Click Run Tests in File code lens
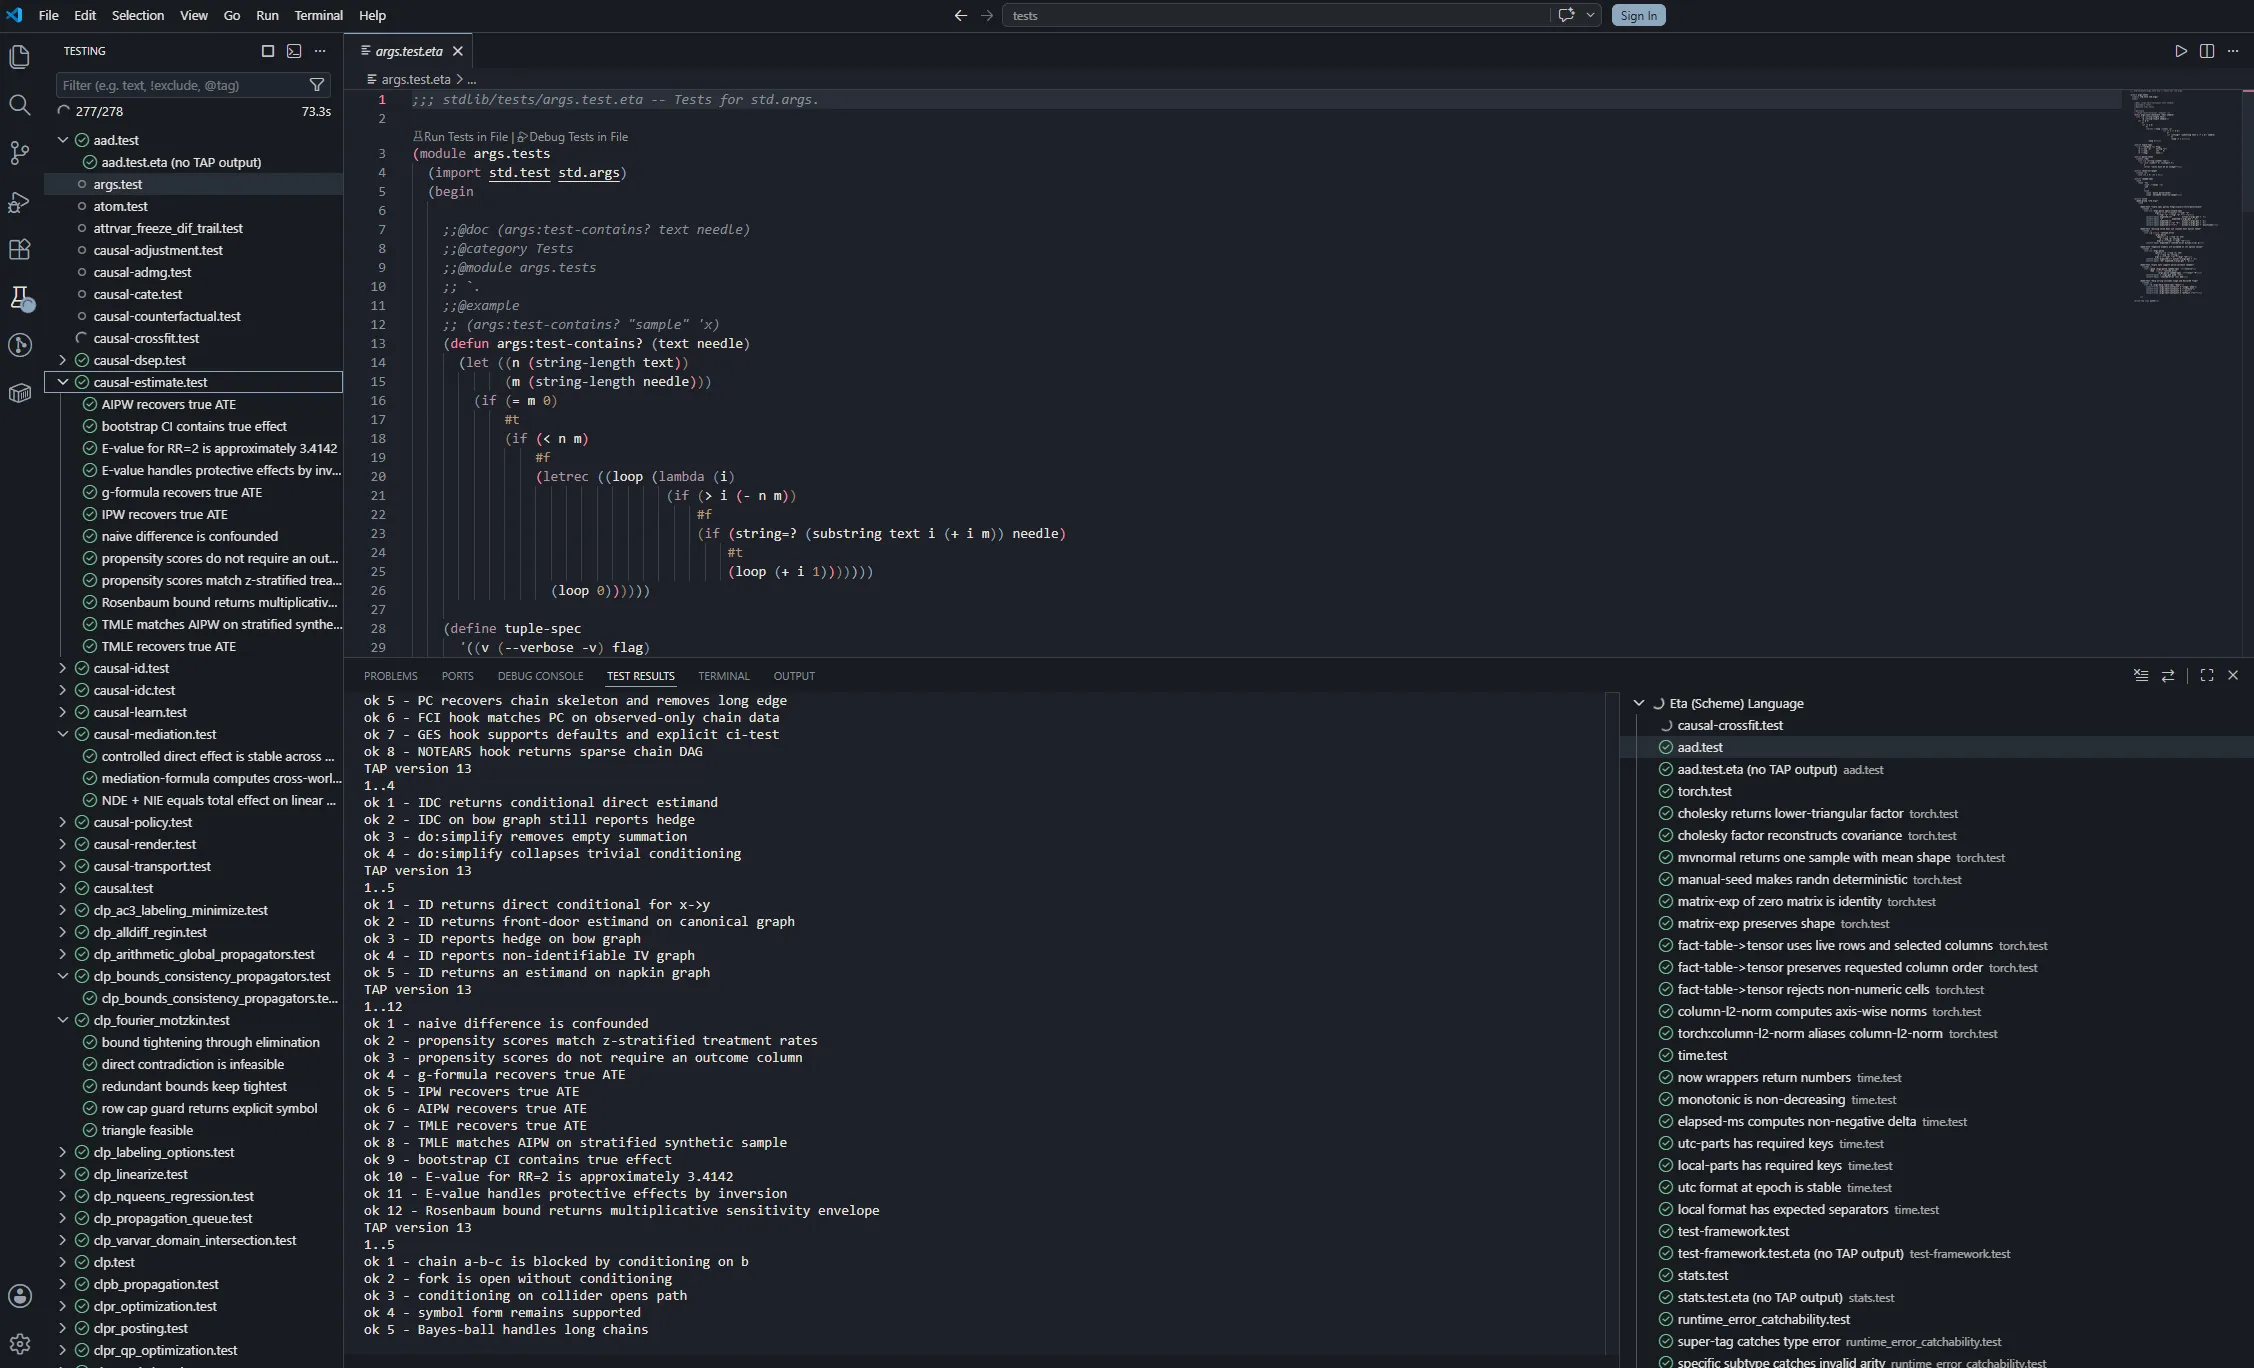The image size is (2254, 1368). click(x=460, y=137)
